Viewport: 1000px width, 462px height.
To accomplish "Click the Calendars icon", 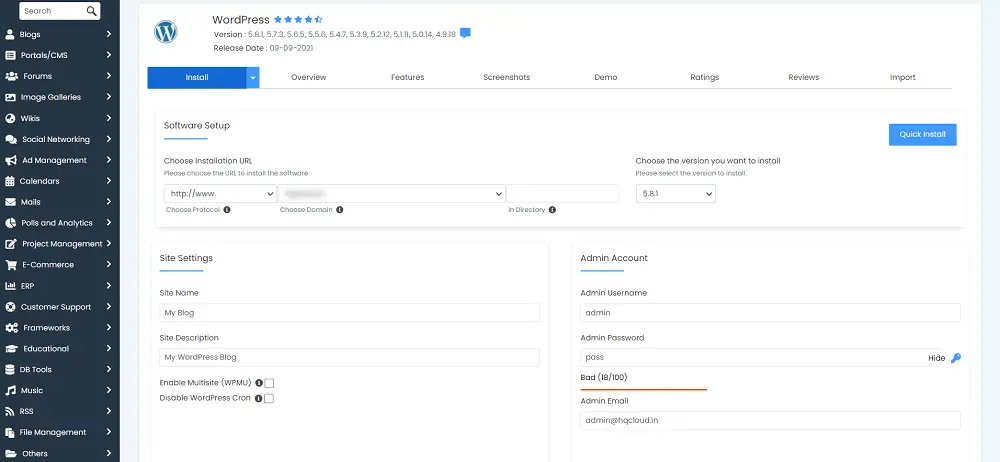I will click(10, 181).
